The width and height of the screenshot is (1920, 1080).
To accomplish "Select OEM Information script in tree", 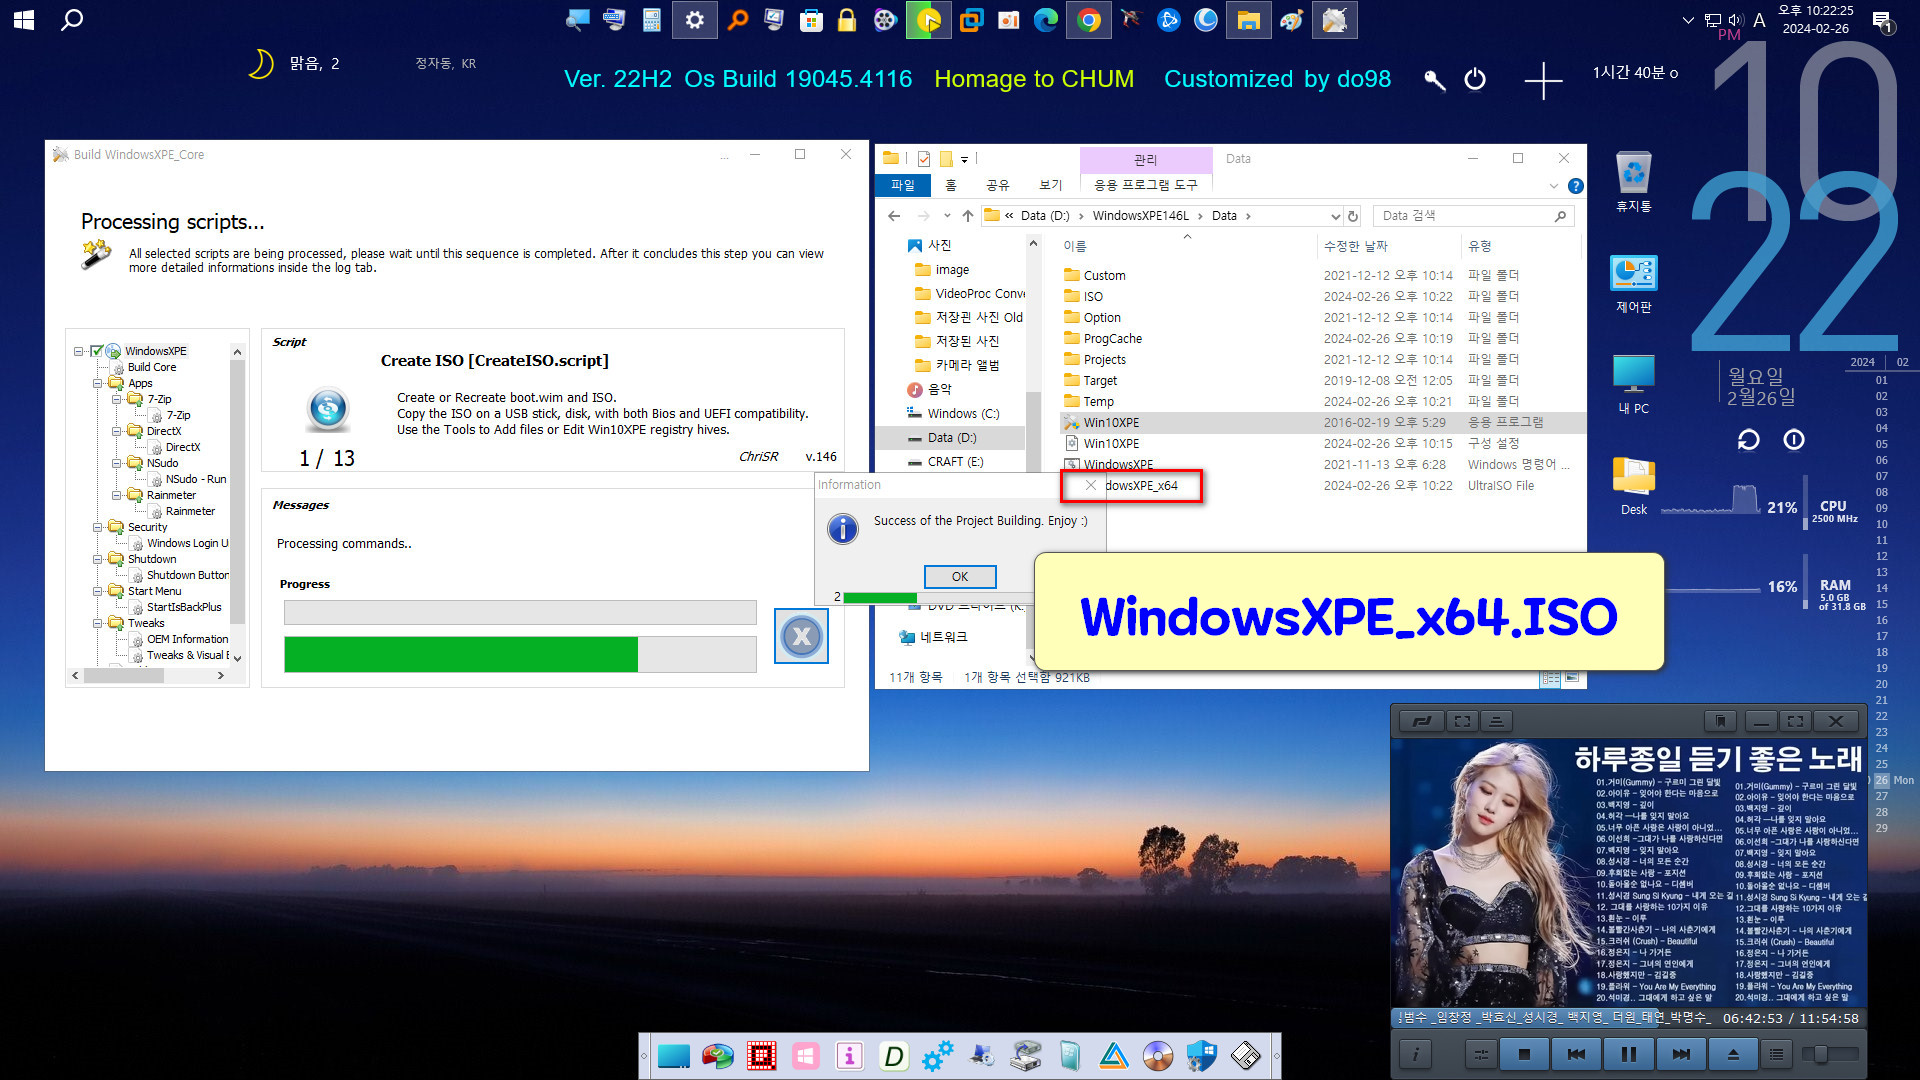I will 187,639.
